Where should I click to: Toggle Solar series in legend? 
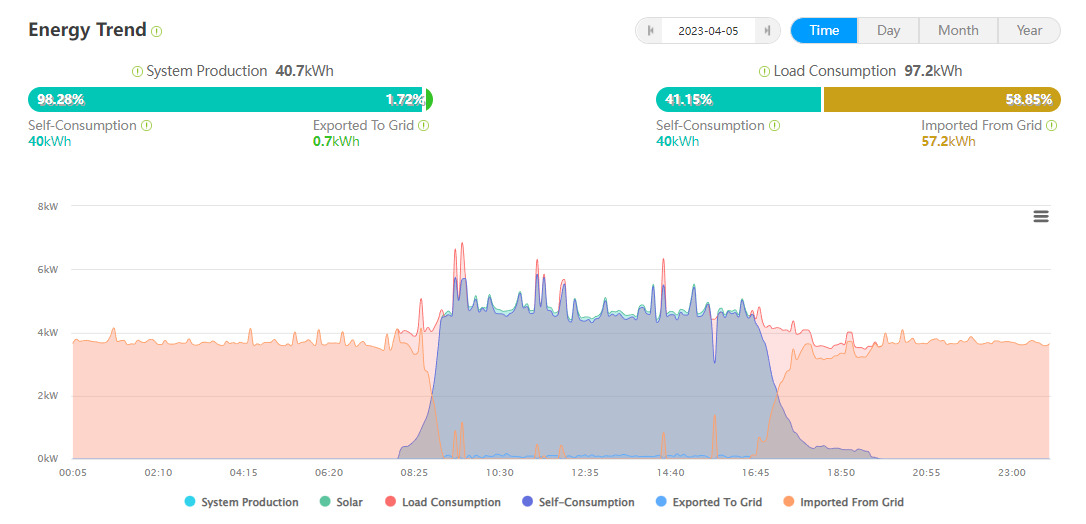tap(342, 503)
